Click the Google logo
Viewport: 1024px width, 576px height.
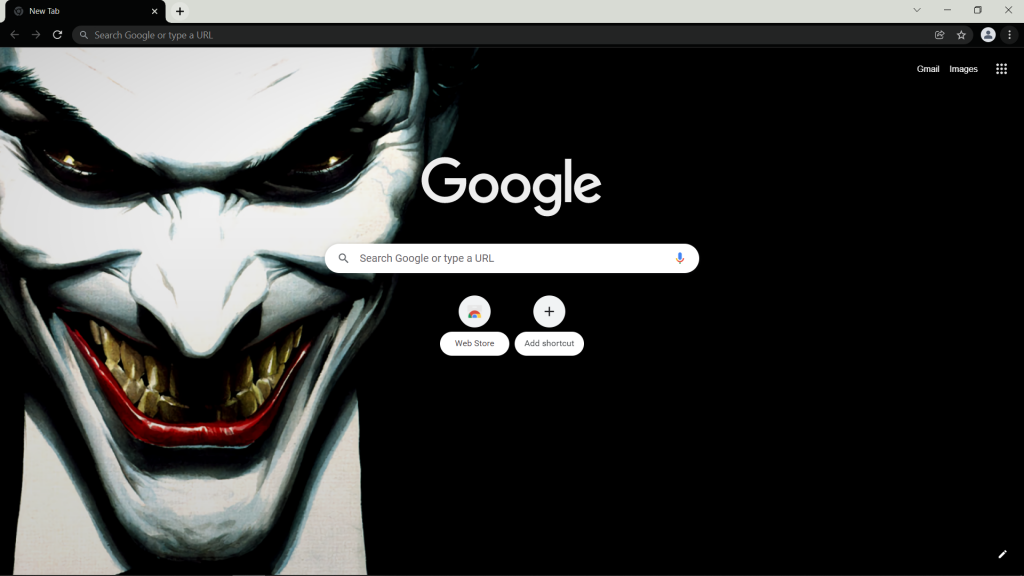pyautogui.click(x=511, y=185)
